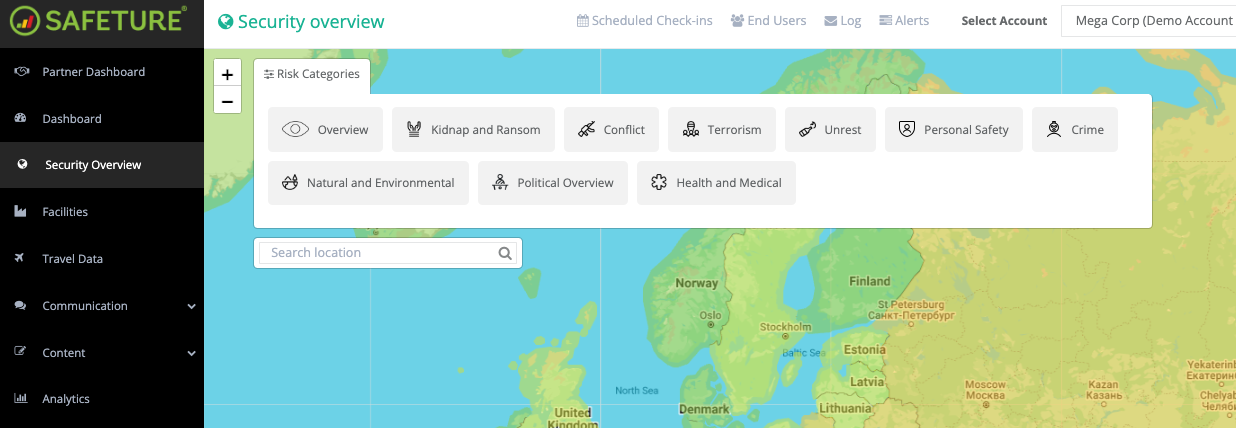The image size is (1236, 428).
Task: Click the Political Overview podium icon
Action: click(500, 183)
